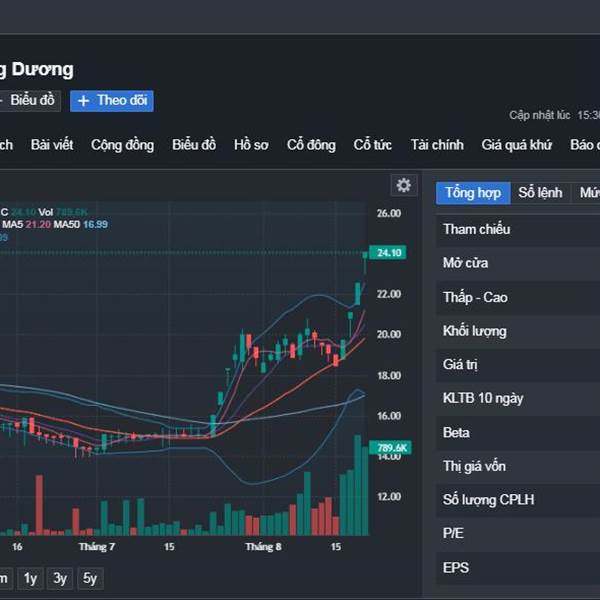Image resolution: width=600 pixels, height=600 pixels.
Task: Click the Mở cửa row
Action: click(x=518, y=263)
